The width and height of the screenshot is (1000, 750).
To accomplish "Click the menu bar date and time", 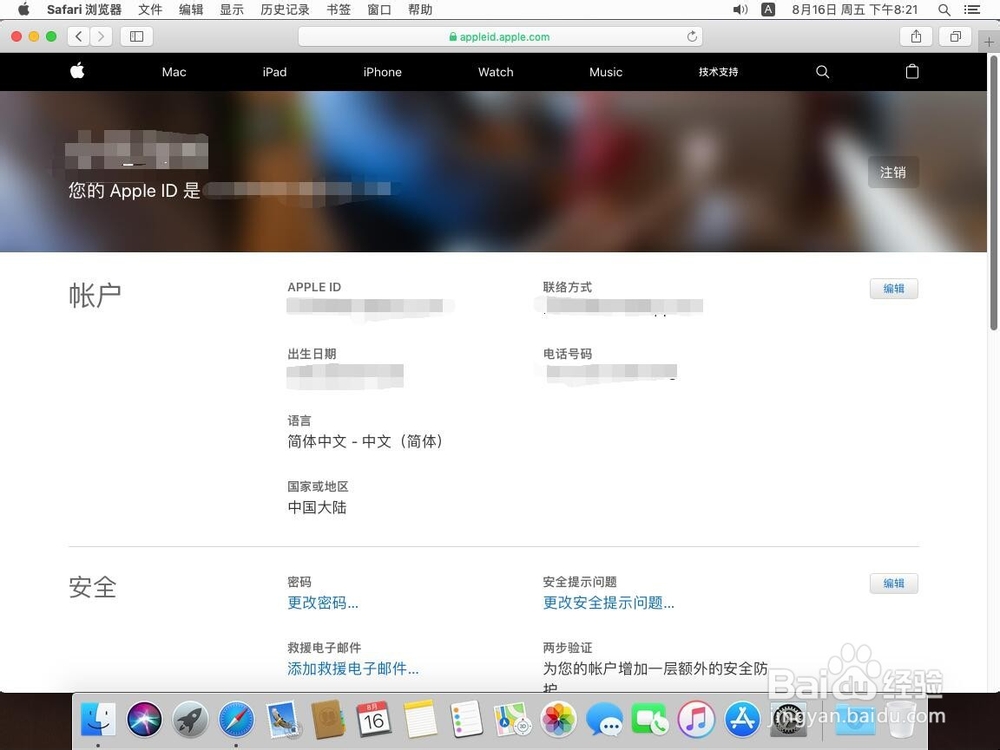I will (x=855, y=10).
